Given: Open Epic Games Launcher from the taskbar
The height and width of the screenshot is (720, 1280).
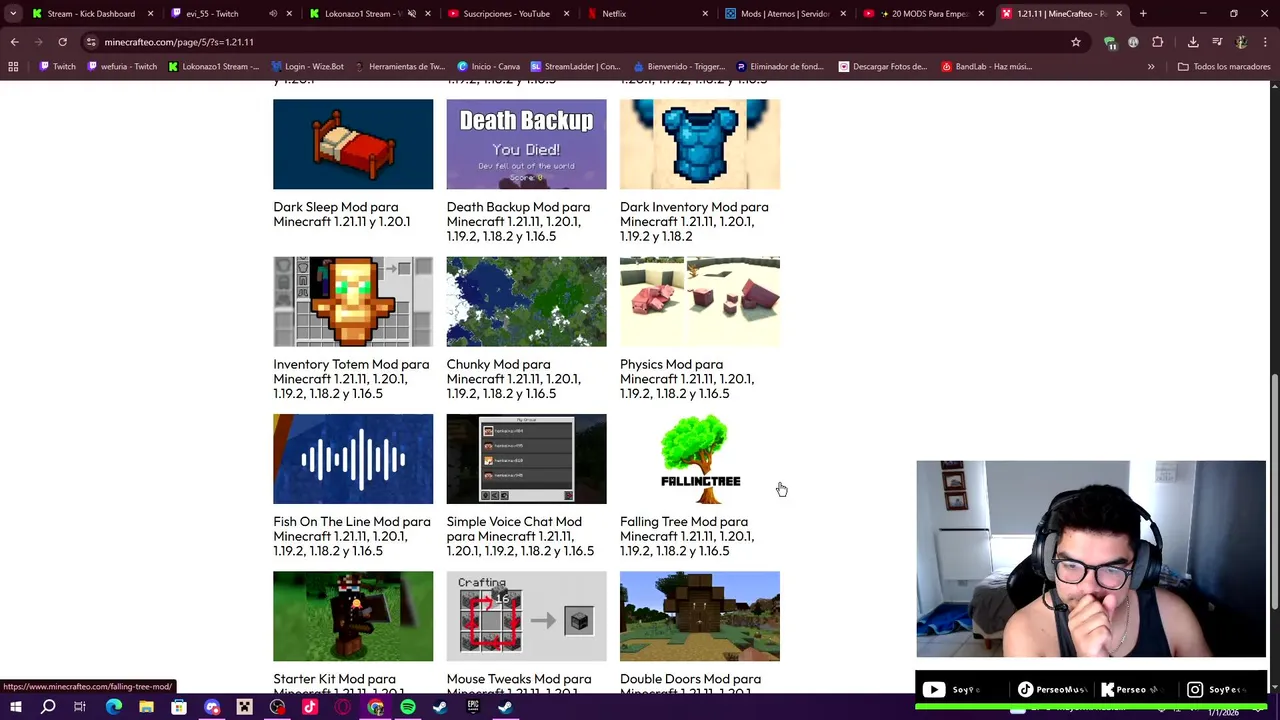Looking at the screenshot, I should 473,707.
